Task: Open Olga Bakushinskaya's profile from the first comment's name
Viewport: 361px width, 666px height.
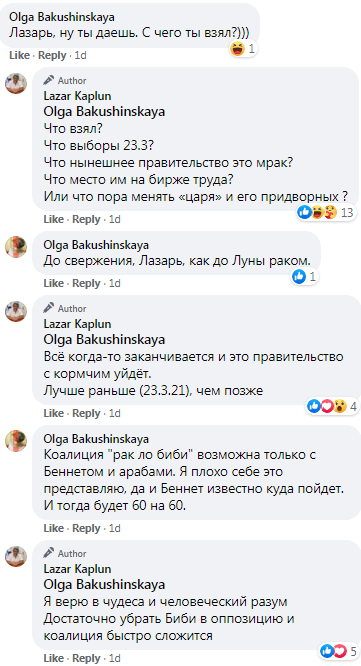Action: 62,18
